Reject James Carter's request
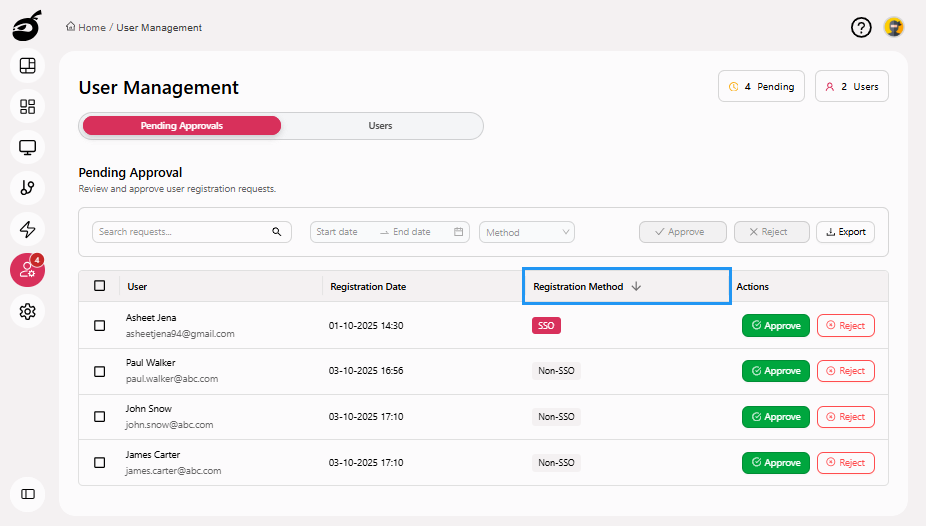The height and width of the screenshot is (526, 926). click(846, 463)
